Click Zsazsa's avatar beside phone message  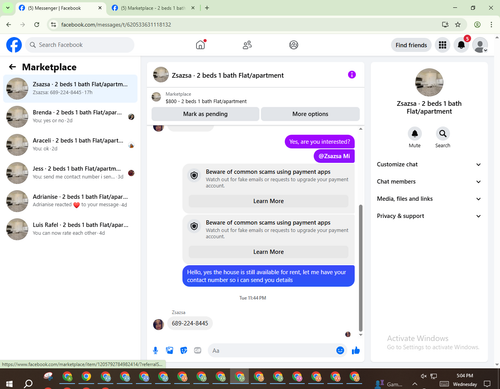158,324
